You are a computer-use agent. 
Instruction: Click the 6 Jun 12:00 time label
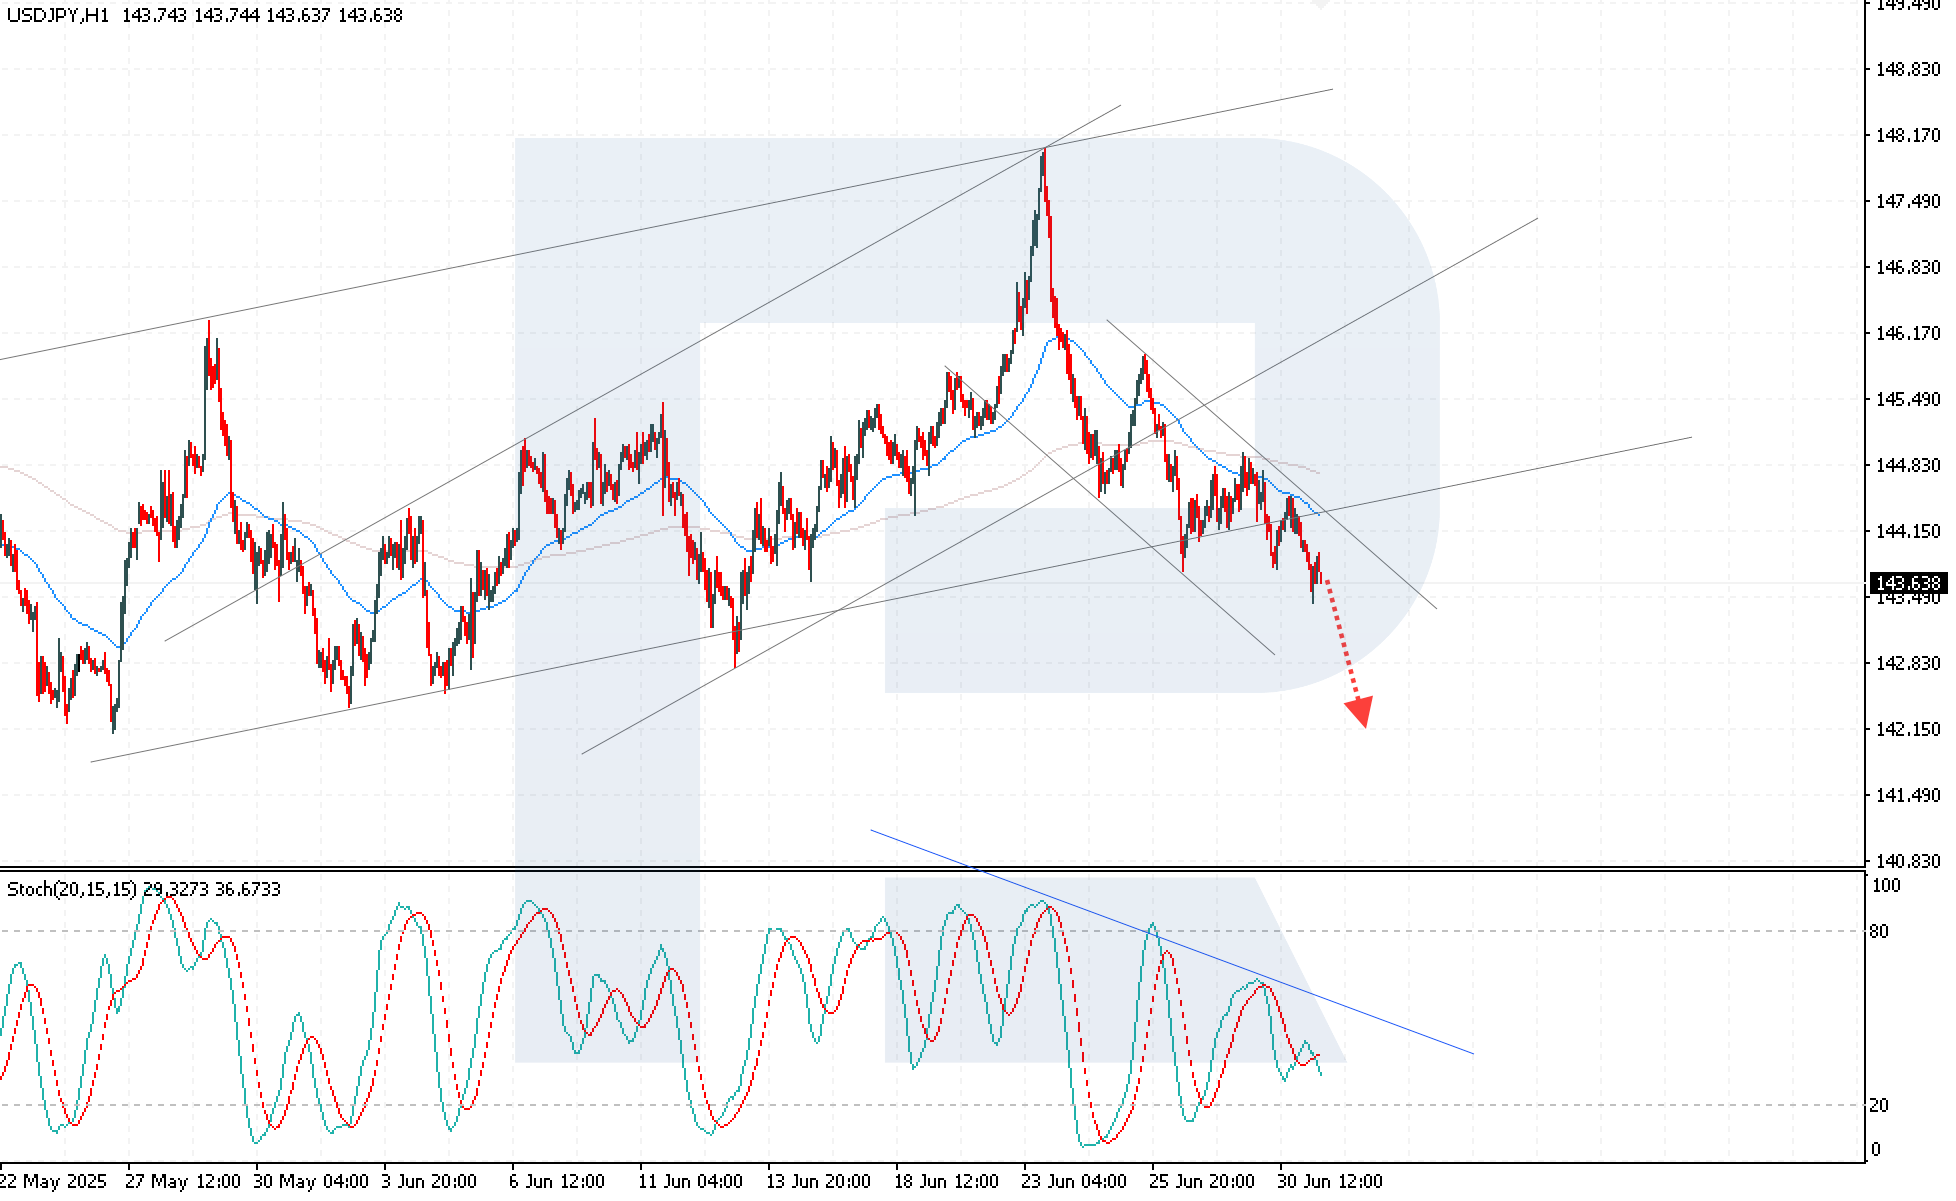557,1181
